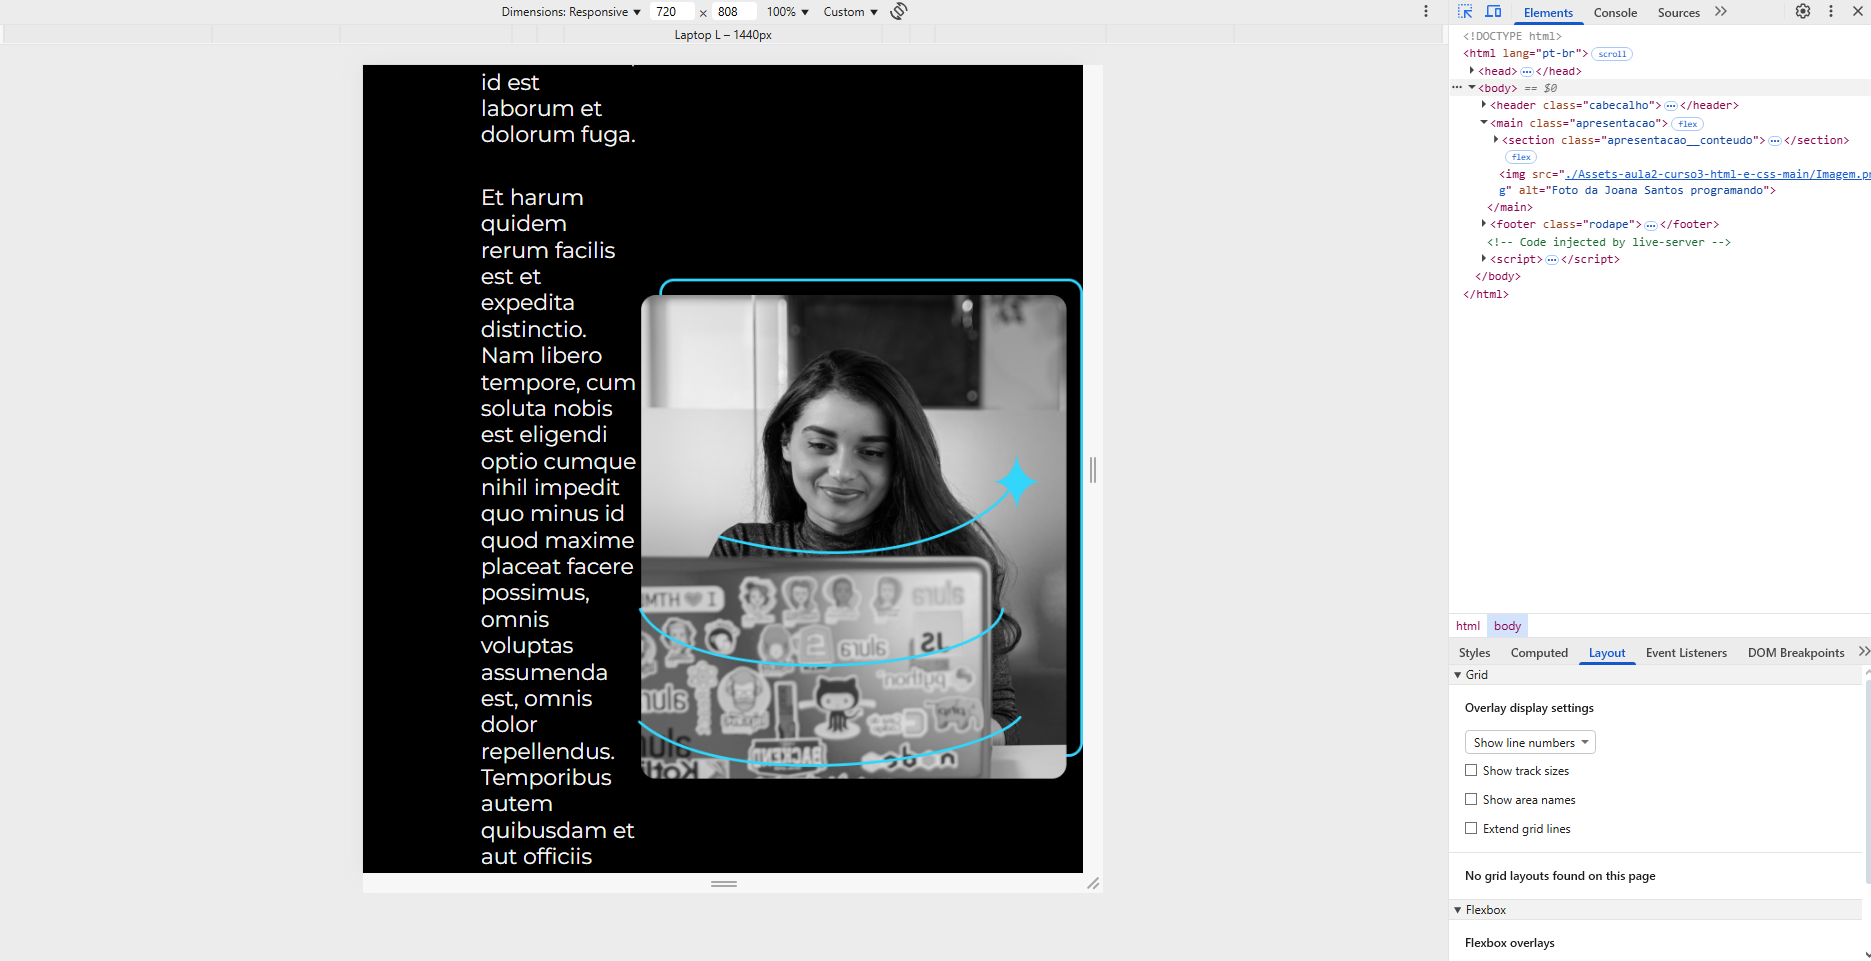Expand the header cabecalho ellipsis

click(x=1670, y=106)
